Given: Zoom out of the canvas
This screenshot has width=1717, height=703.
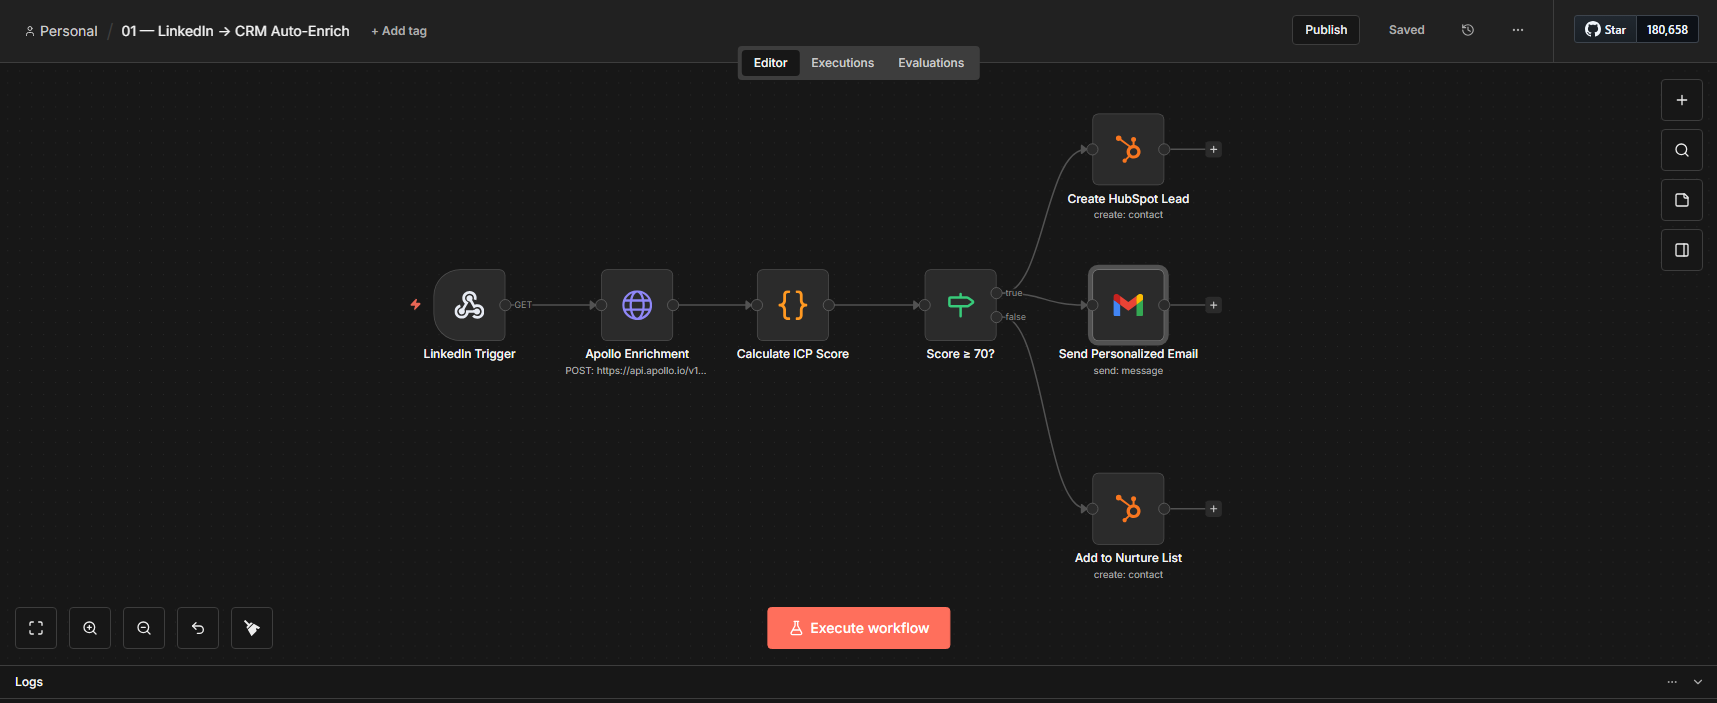Looking at the screenshot, I should pyautogui.click(x=144, y=628).
